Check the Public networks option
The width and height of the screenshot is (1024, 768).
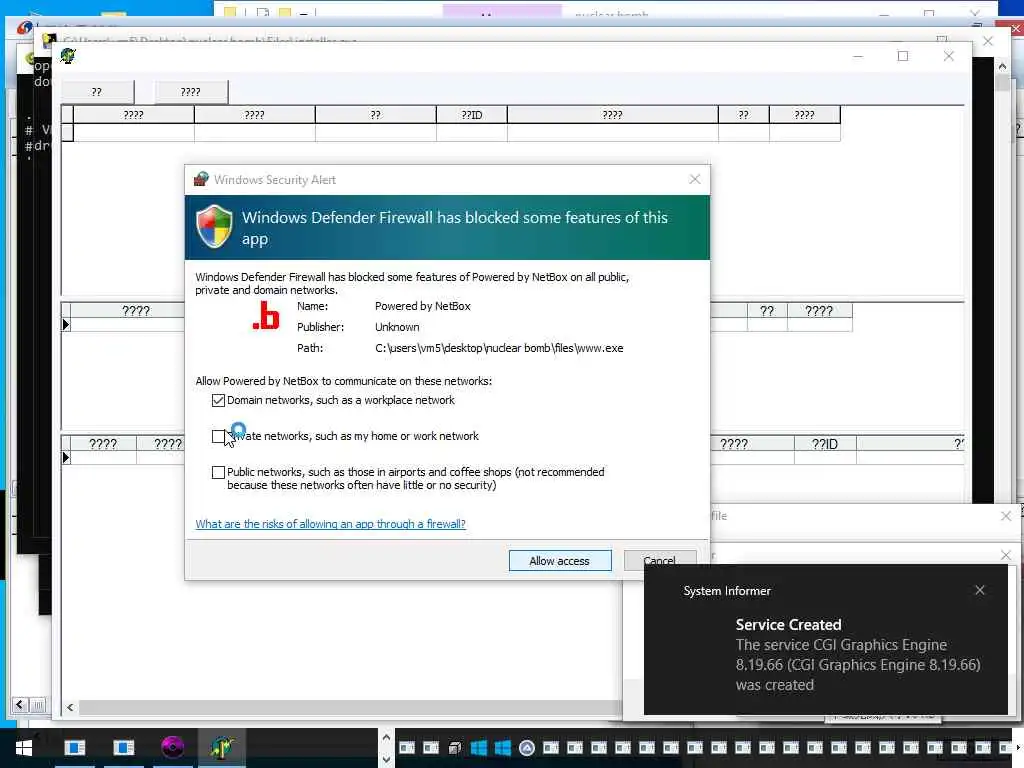pyautogui.click(x=218, y=472)
